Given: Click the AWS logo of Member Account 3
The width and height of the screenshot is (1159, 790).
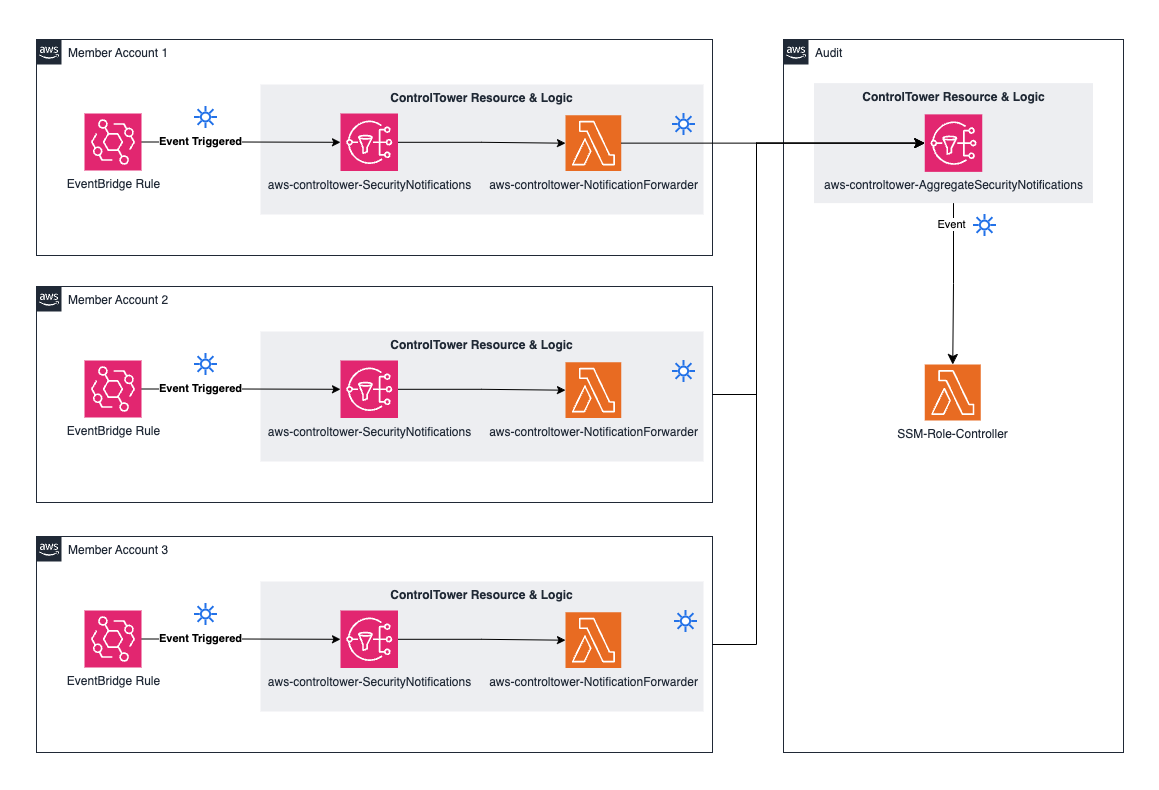Looking at the screenshot, I should (x=49, y=548).
